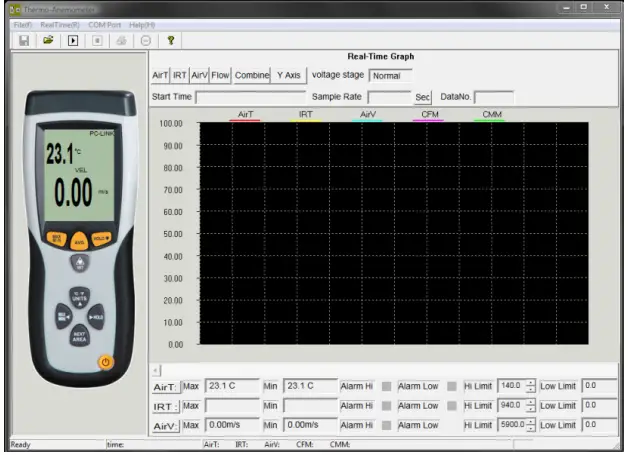Start recording with the play icon

coord(72,40)
